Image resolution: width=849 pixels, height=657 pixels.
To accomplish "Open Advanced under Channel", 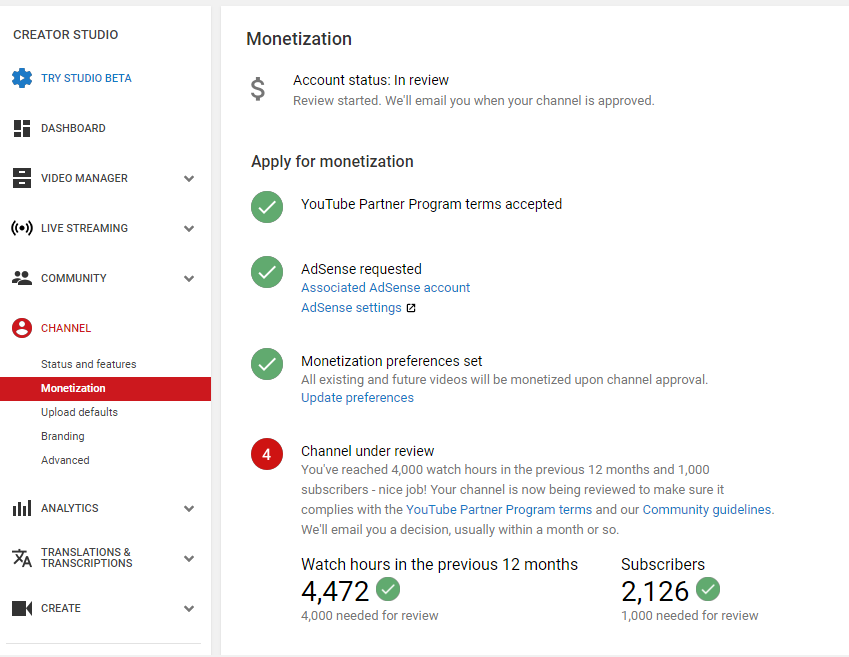I will pos(66,460).
